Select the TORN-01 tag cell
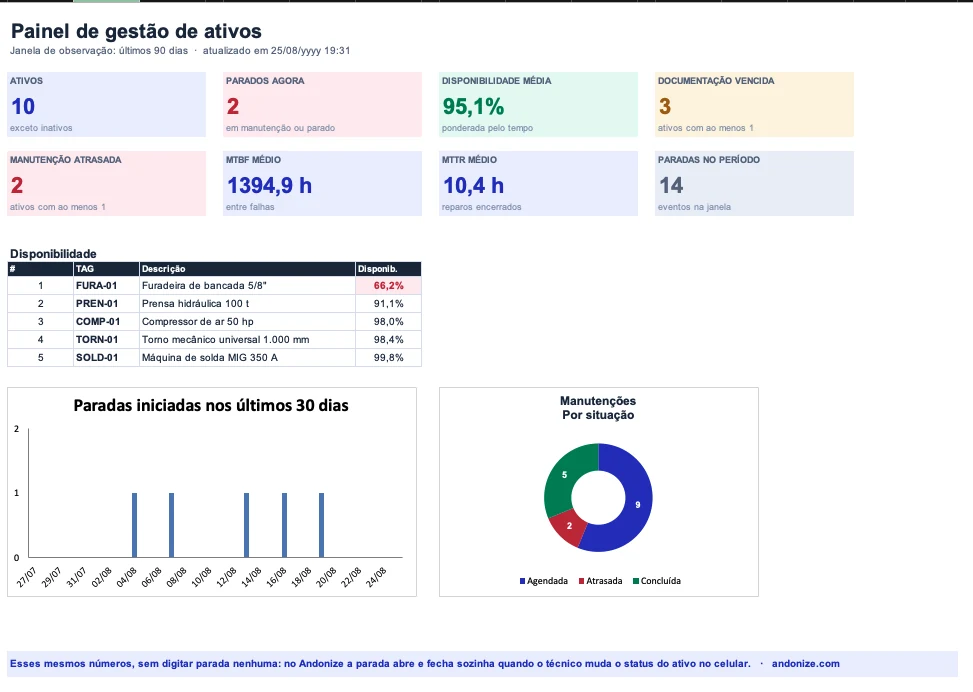Image resolution: width=973 pixels, height=692 pixels. tap(106, 339)
